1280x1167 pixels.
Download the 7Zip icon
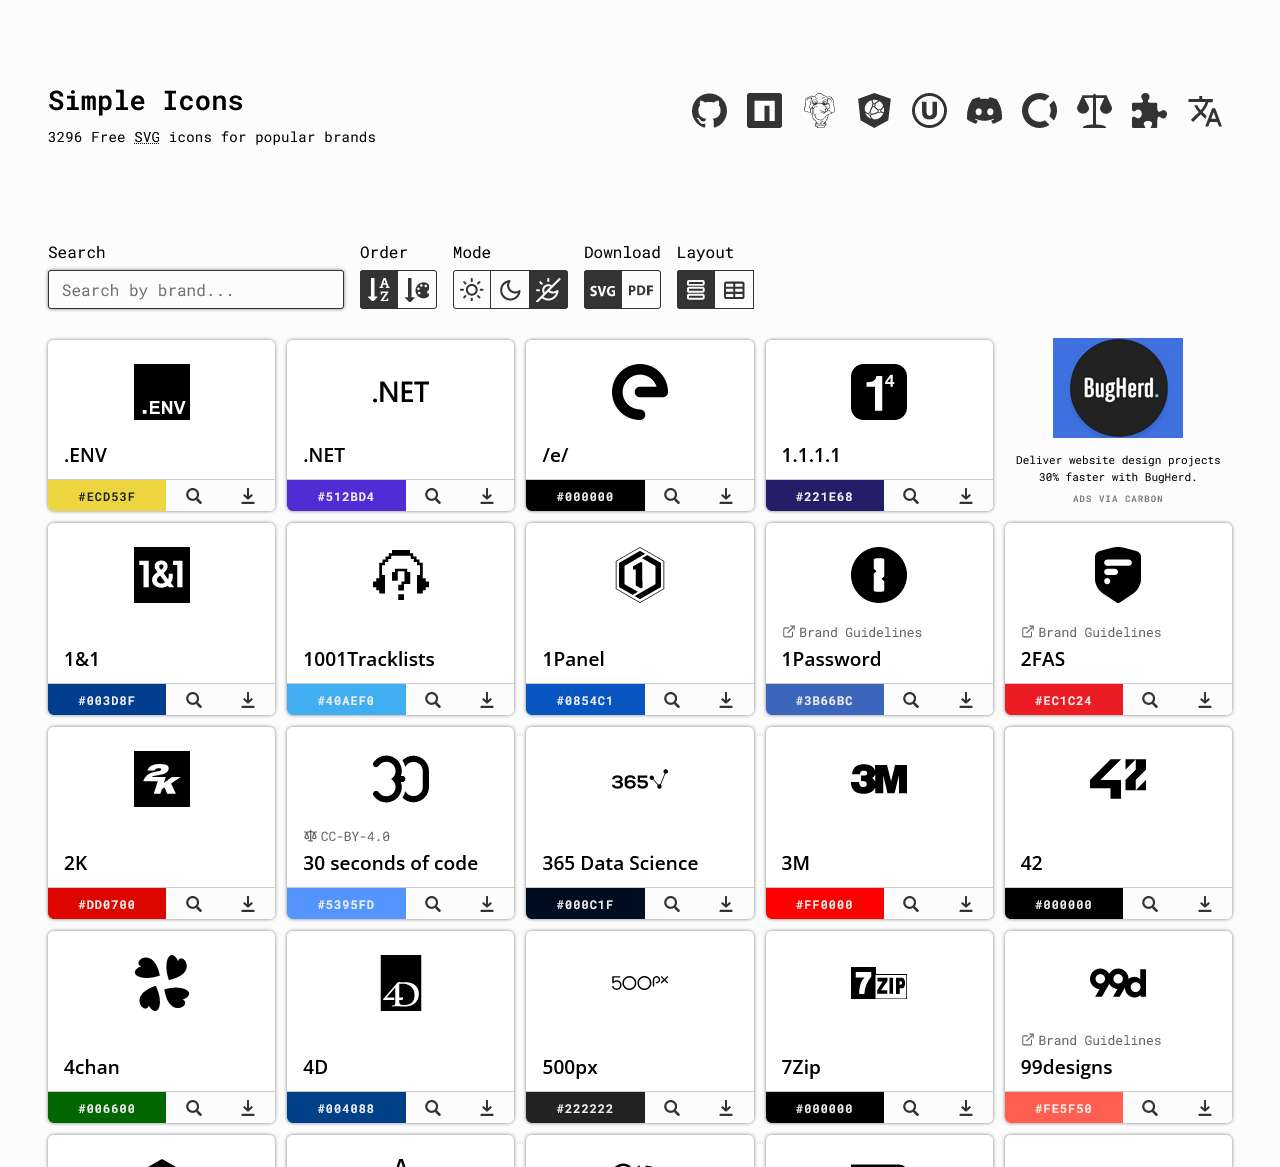pos(966,1108)
